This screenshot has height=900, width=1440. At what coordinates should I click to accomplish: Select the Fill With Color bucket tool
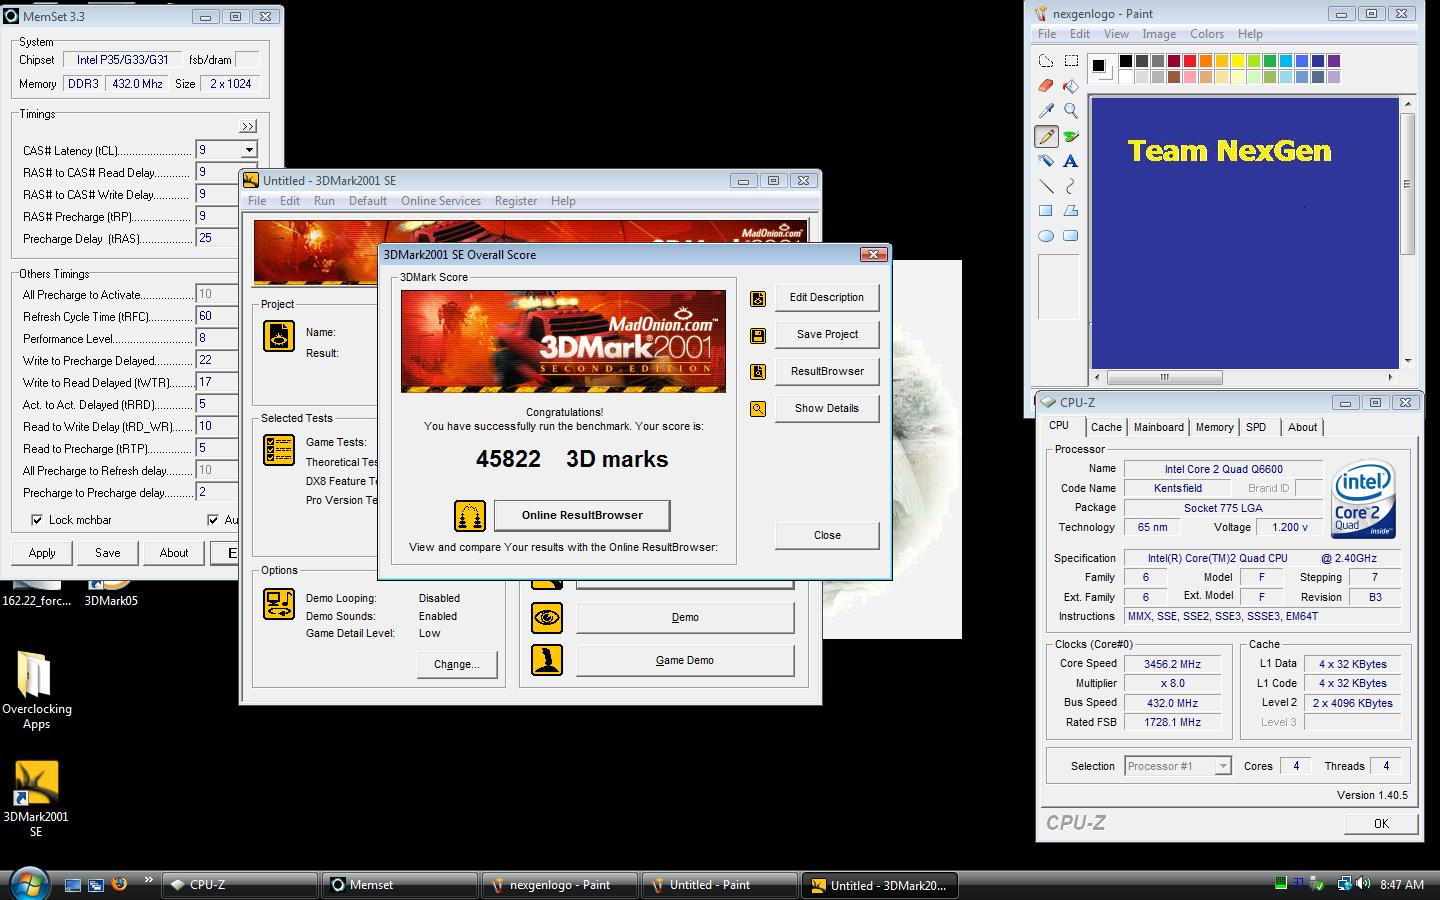(x=1071, y=86)
